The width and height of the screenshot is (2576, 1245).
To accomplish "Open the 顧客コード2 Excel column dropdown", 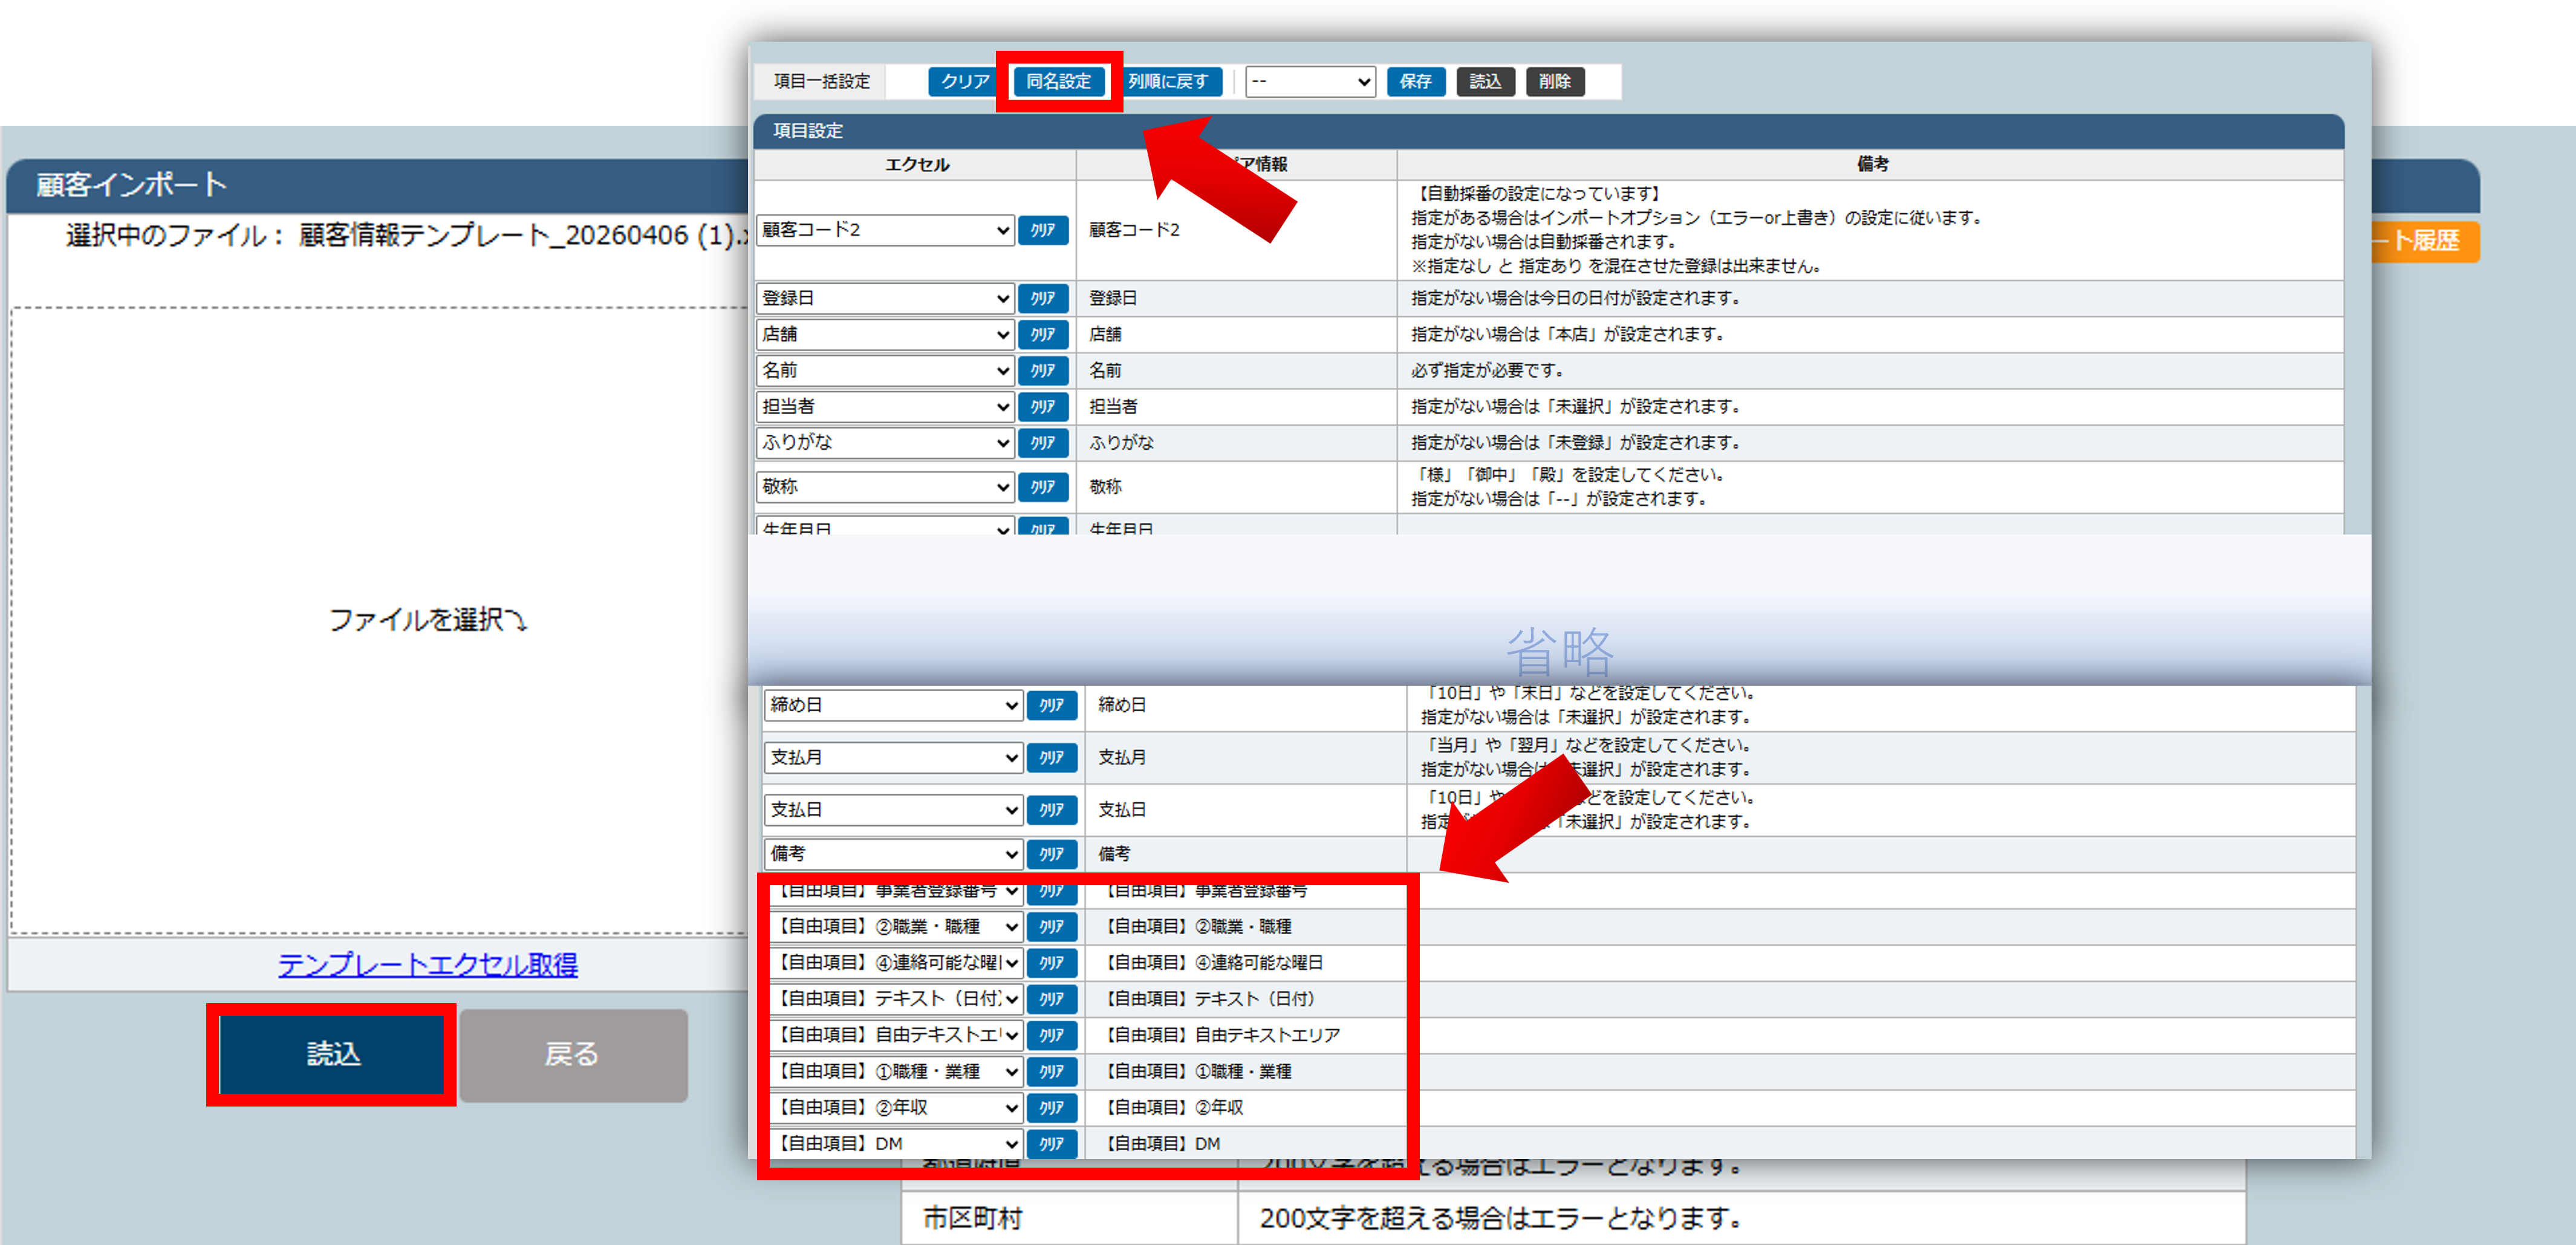I will click(885, 230).
